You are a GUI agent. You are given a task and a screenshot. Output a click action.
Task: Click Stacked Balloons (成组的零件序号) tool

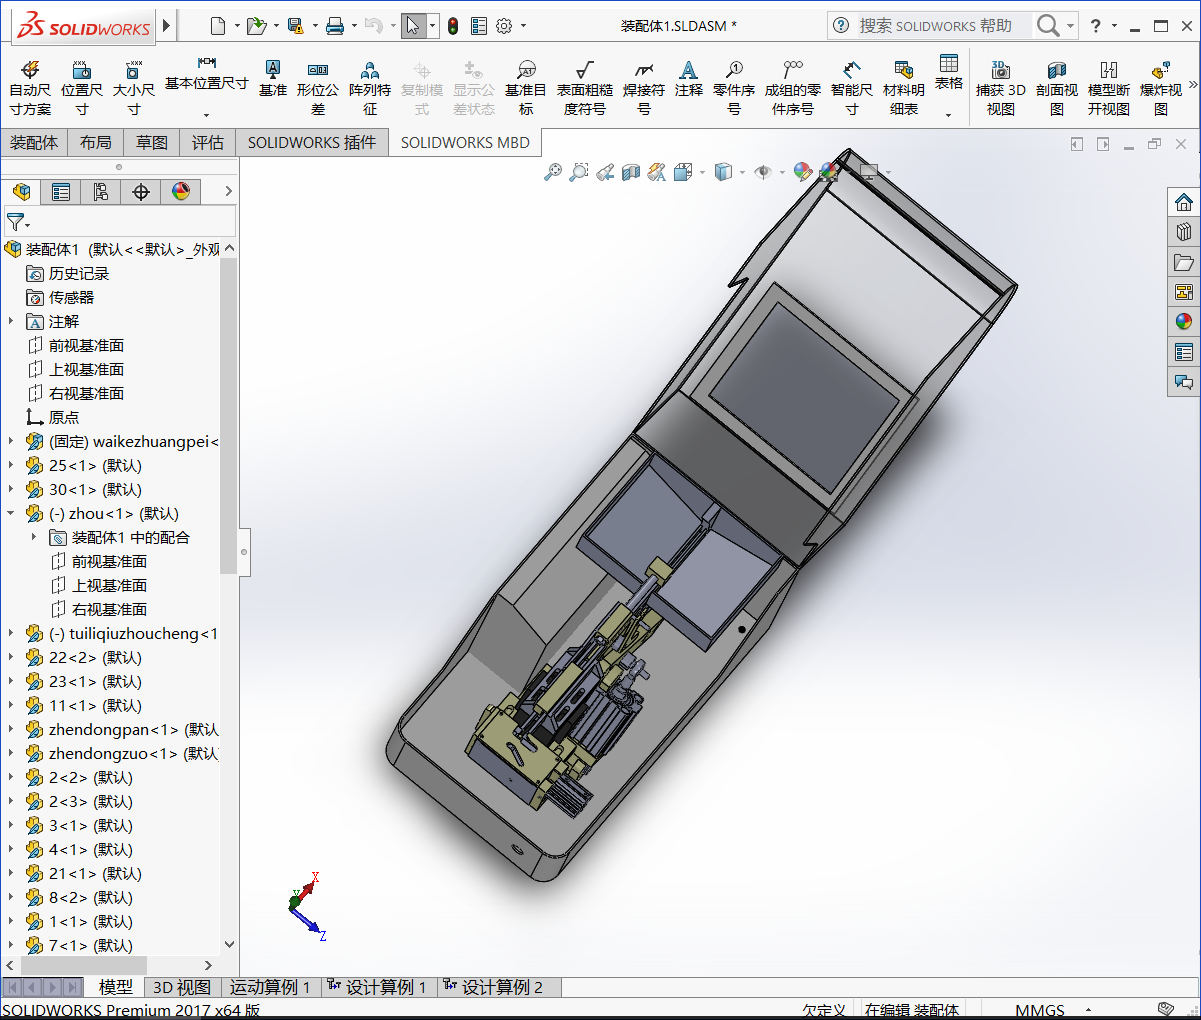[x=793, y=88]
